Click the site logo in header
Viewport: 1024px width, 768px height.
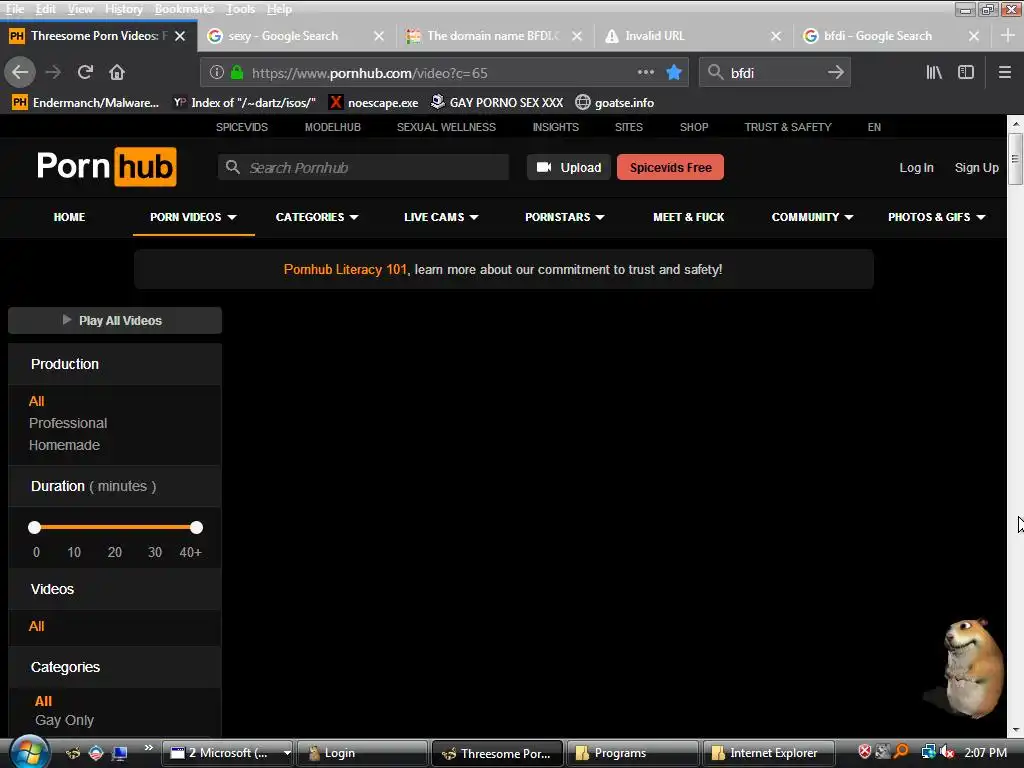pos(106,167)
